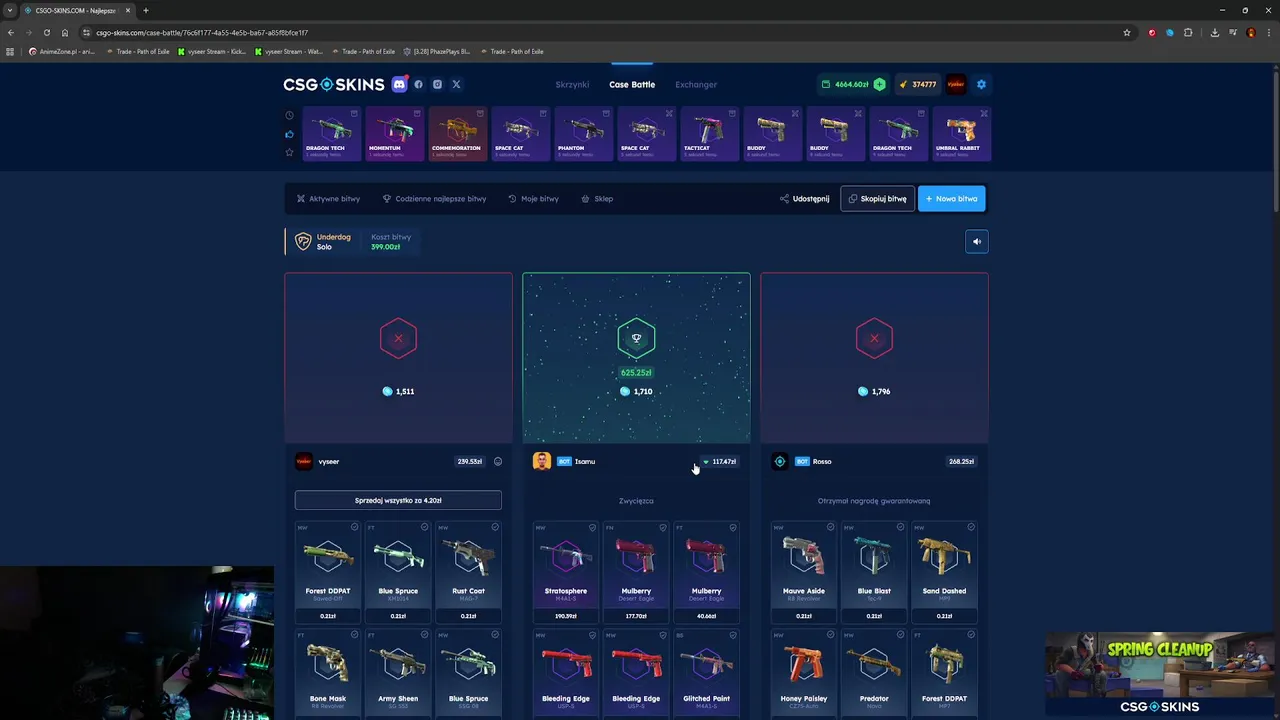Select the Honey Paisley CZ75-Auto card
Image resolution: width=1280 pixels, height=720 pixels.
pyautogui.click(x=804, y=673)
